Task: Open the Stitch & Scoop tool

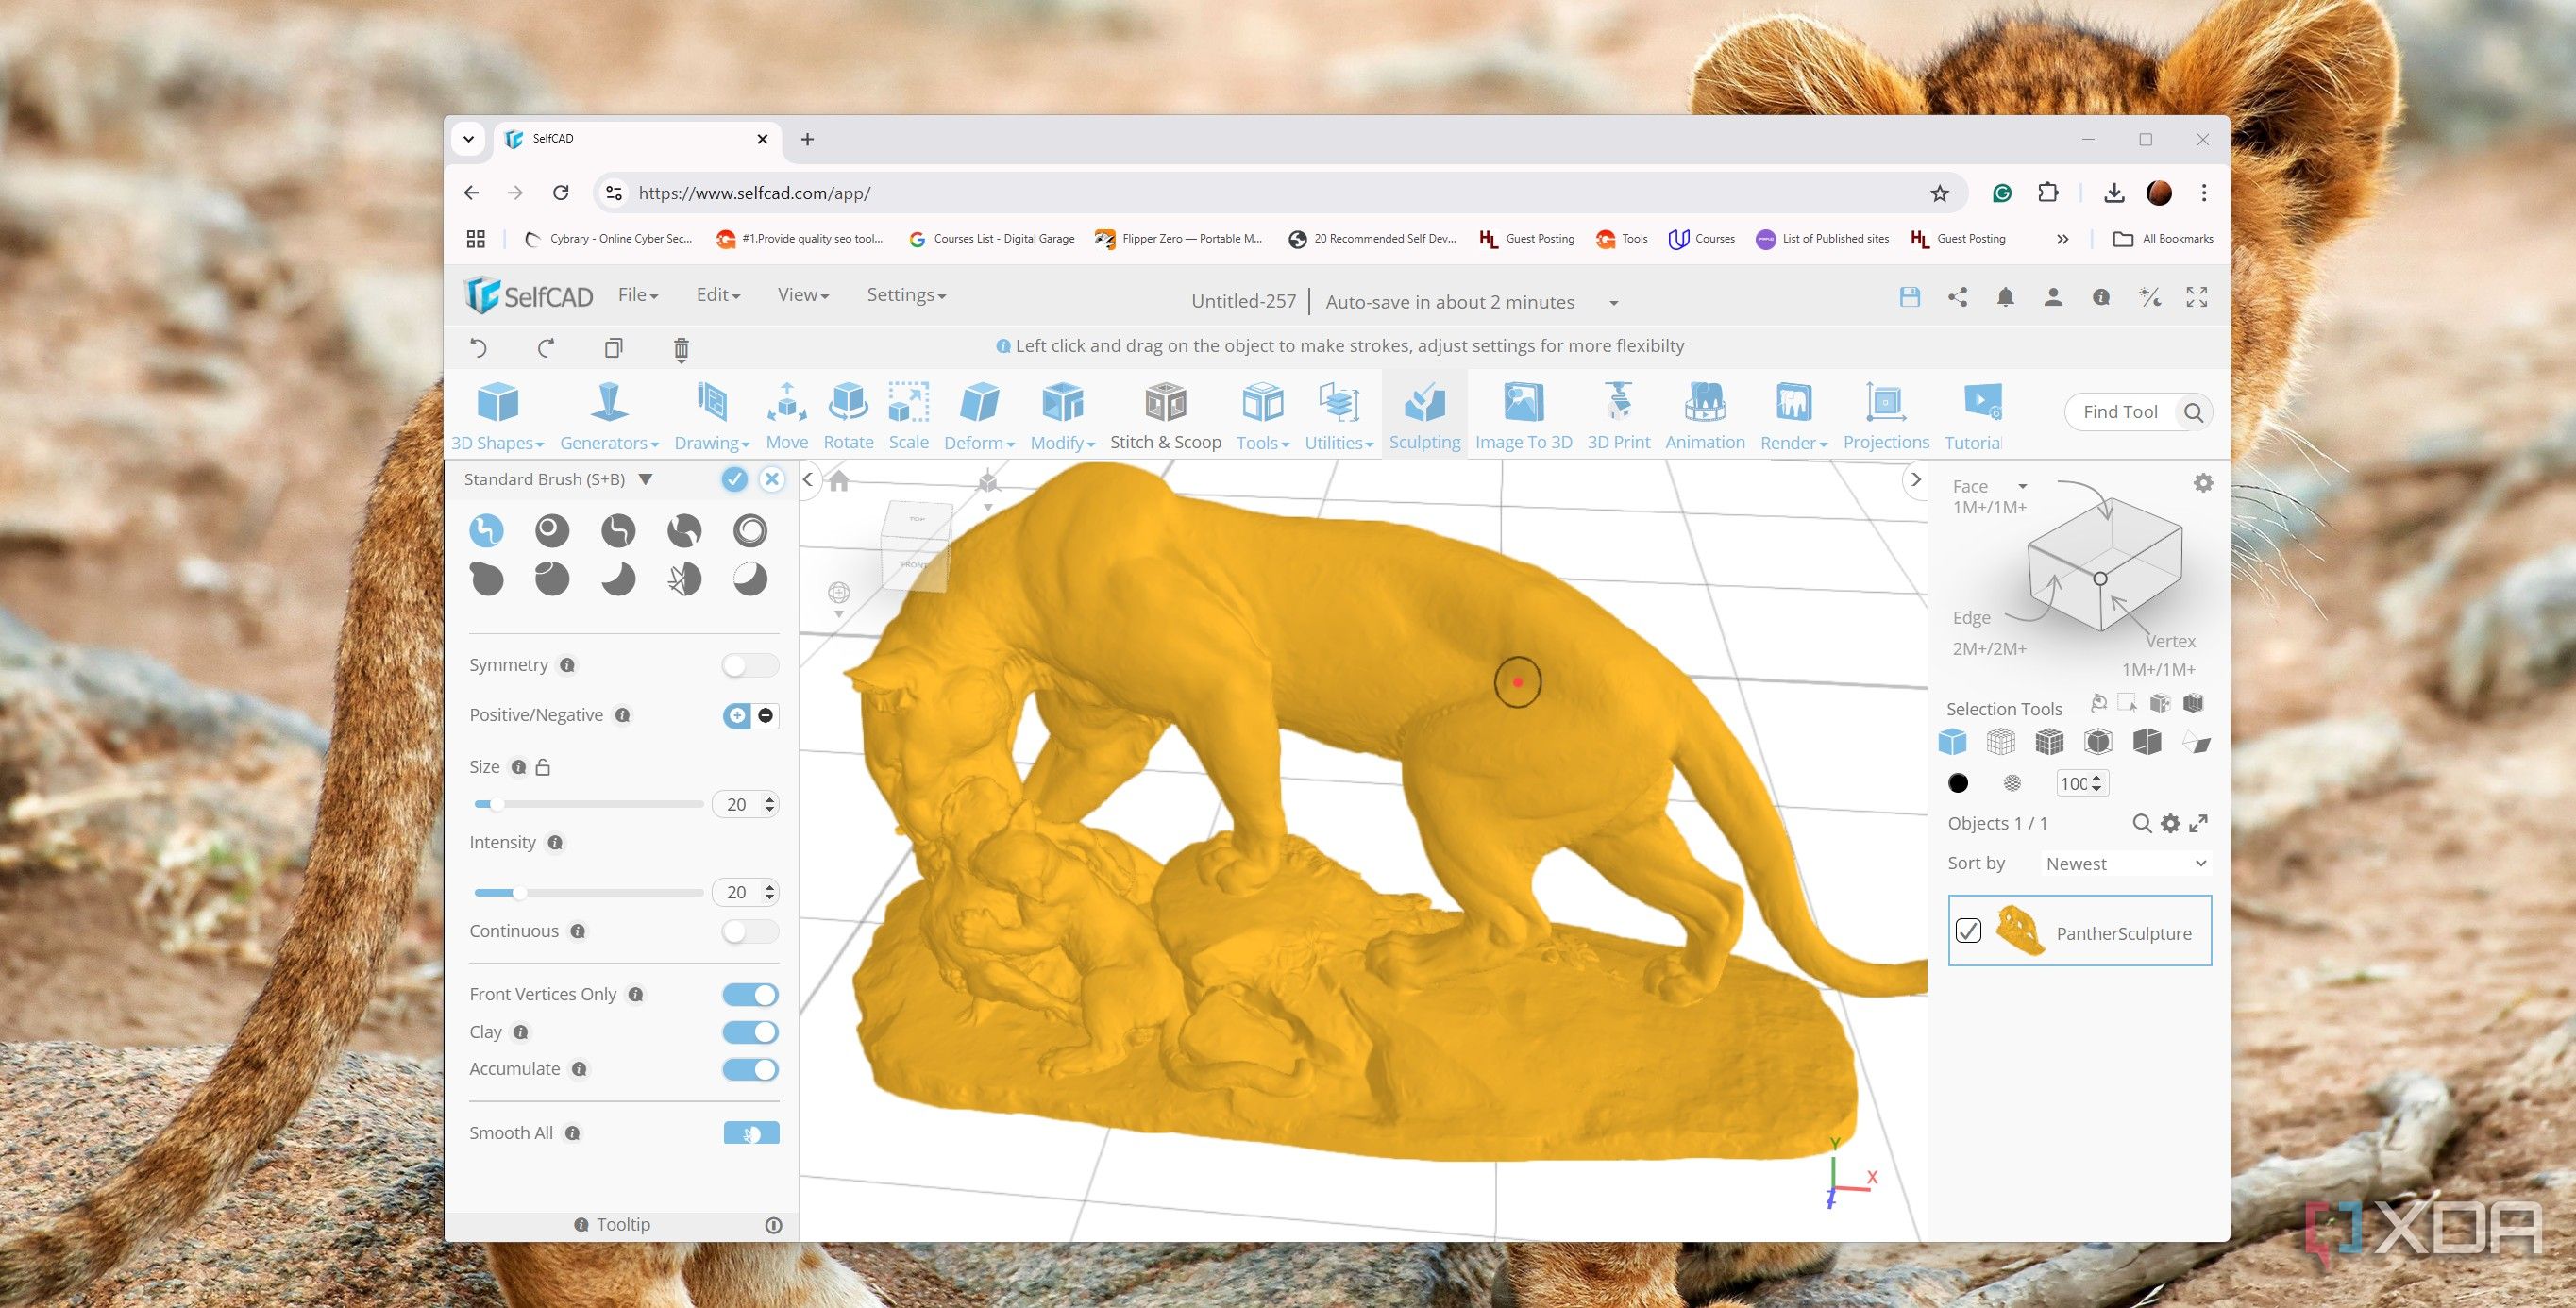Action: pos(1165,415)
